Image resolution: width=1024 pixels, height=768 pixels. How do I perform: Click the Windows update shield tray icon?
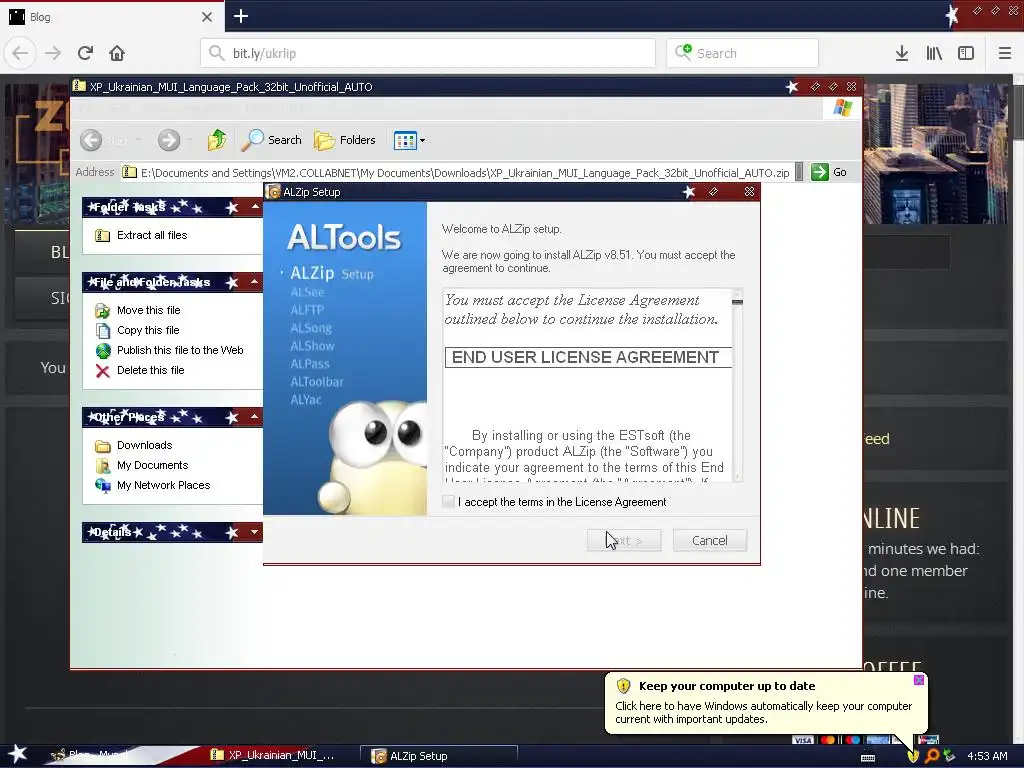pos(913,756)
